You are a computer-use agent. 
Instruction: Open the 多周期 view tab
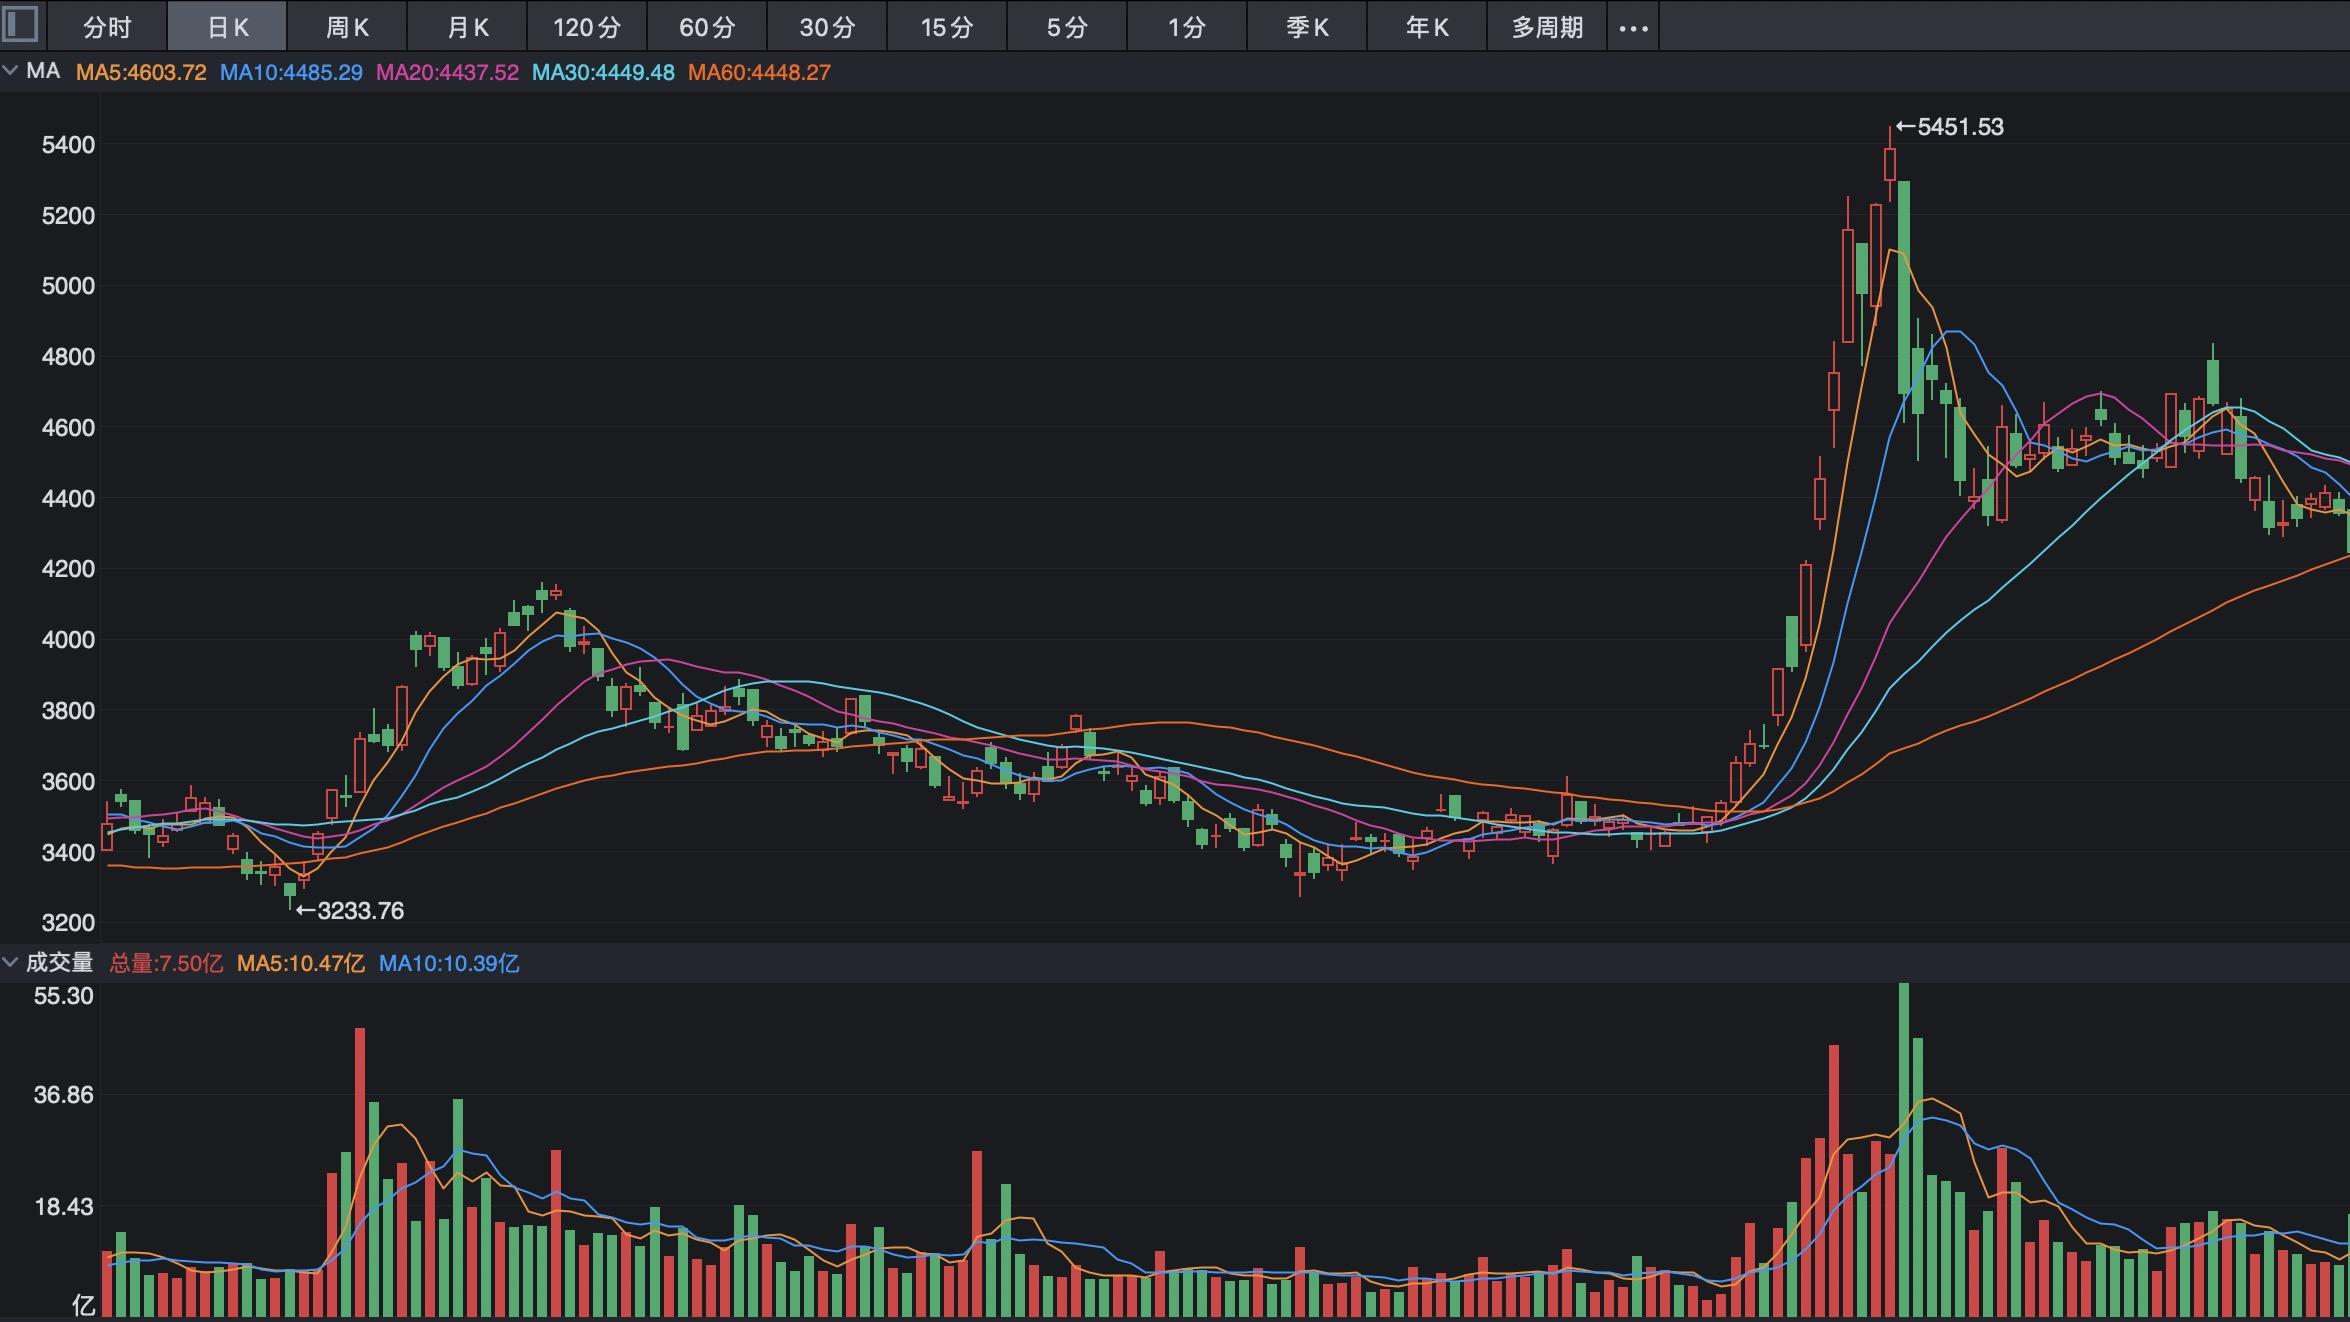tap(1547, 27)
